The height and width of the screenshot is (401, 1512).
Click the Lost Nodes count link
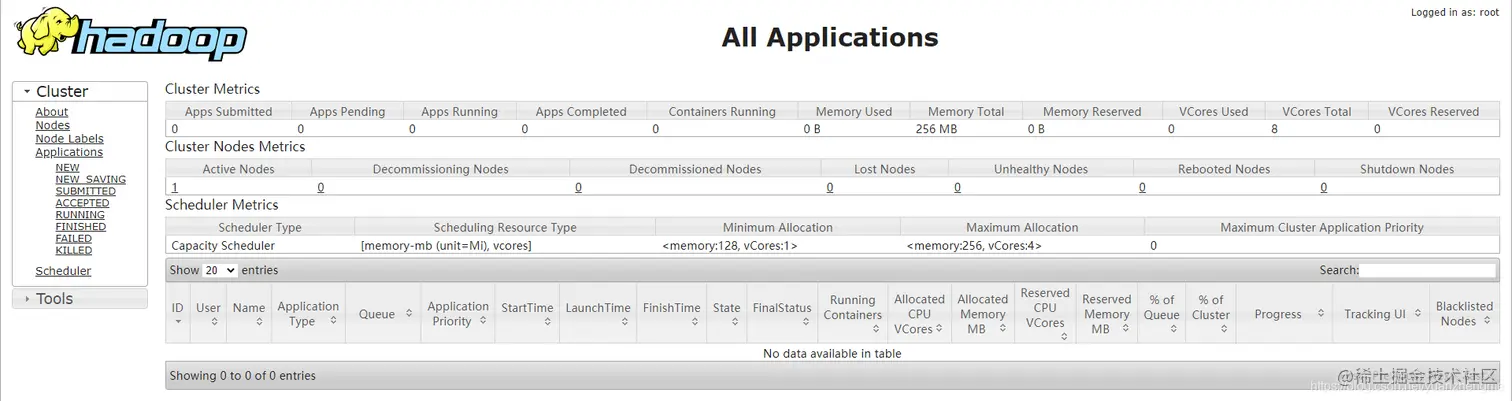click(830, 187)
